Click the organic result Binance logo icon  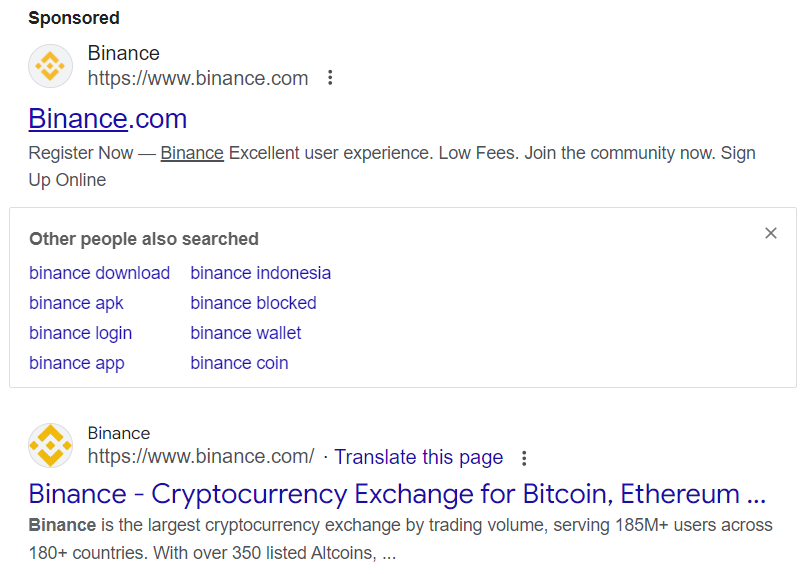(50, 446)
